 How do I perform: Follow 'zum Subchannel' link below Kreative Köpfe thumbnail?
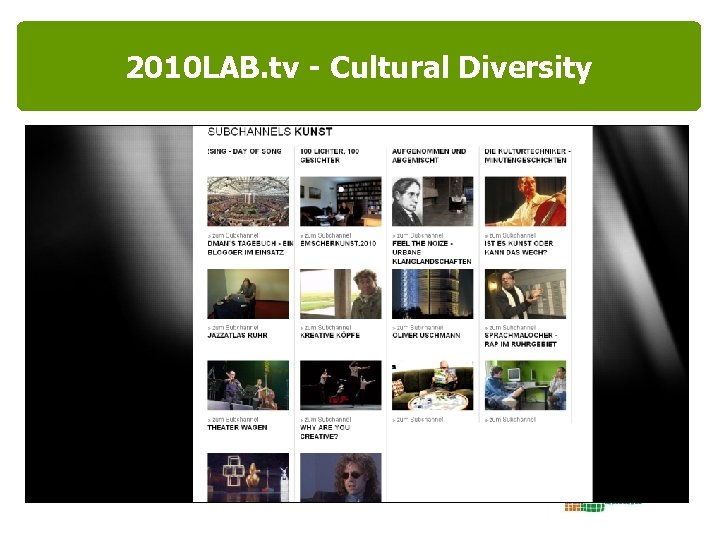coord(326,419)
